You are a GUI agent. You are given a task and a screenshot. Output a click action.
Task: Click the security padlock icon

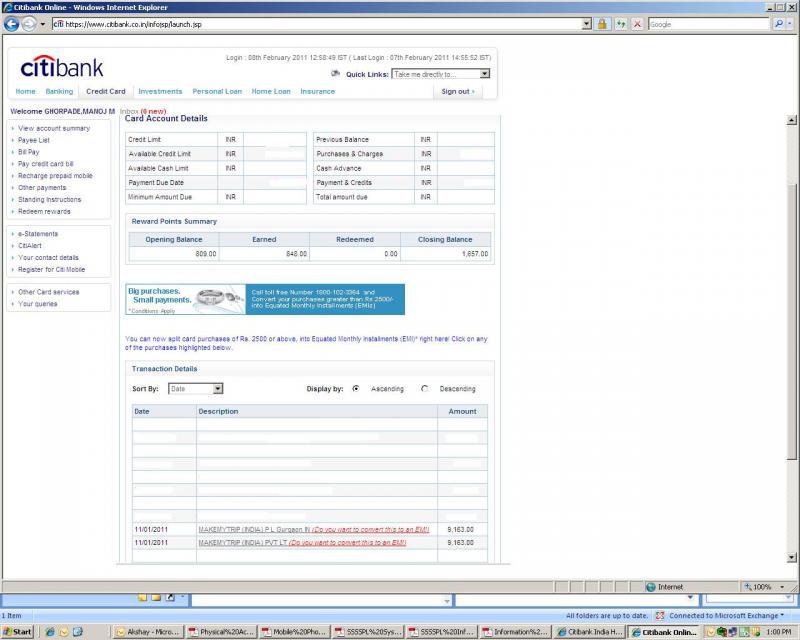tap(603, 23)
